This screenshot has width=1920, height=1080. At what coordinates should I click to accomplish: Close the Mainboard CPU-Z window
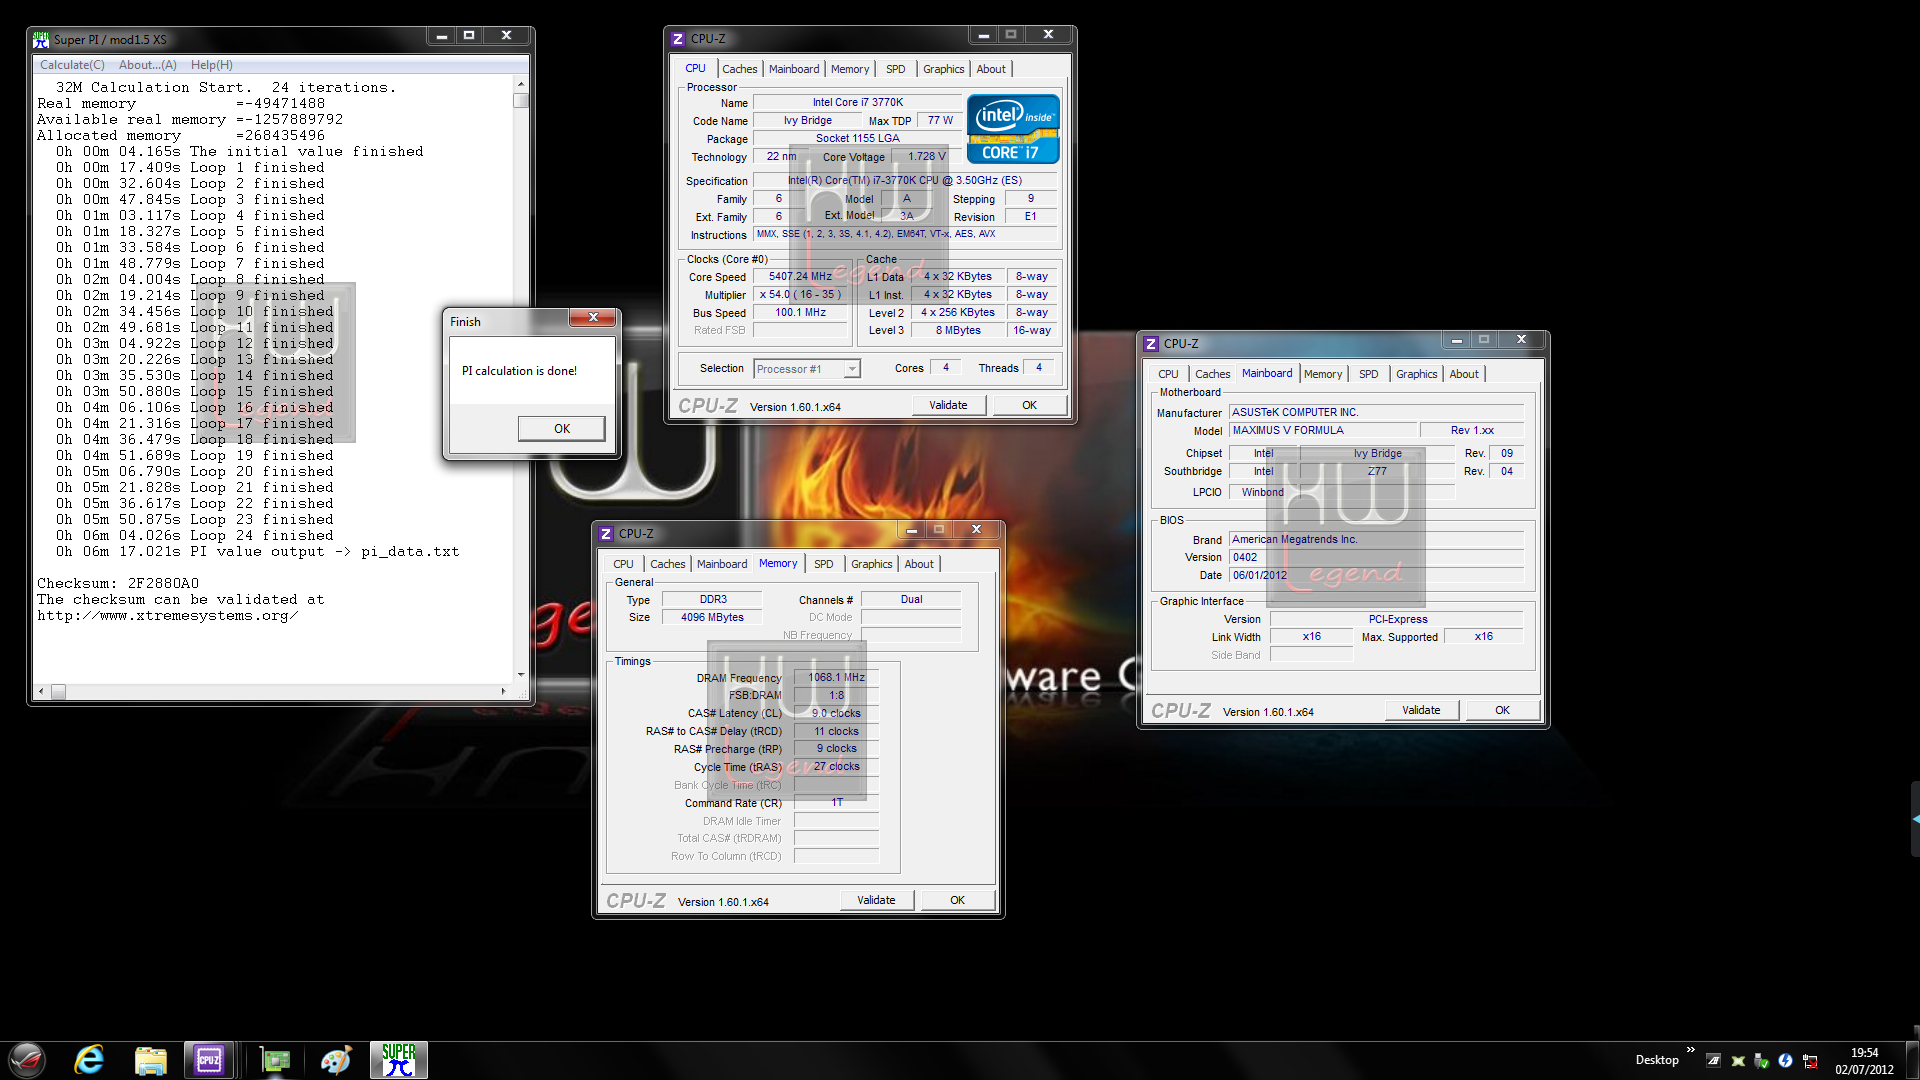tap(1521, 340)
